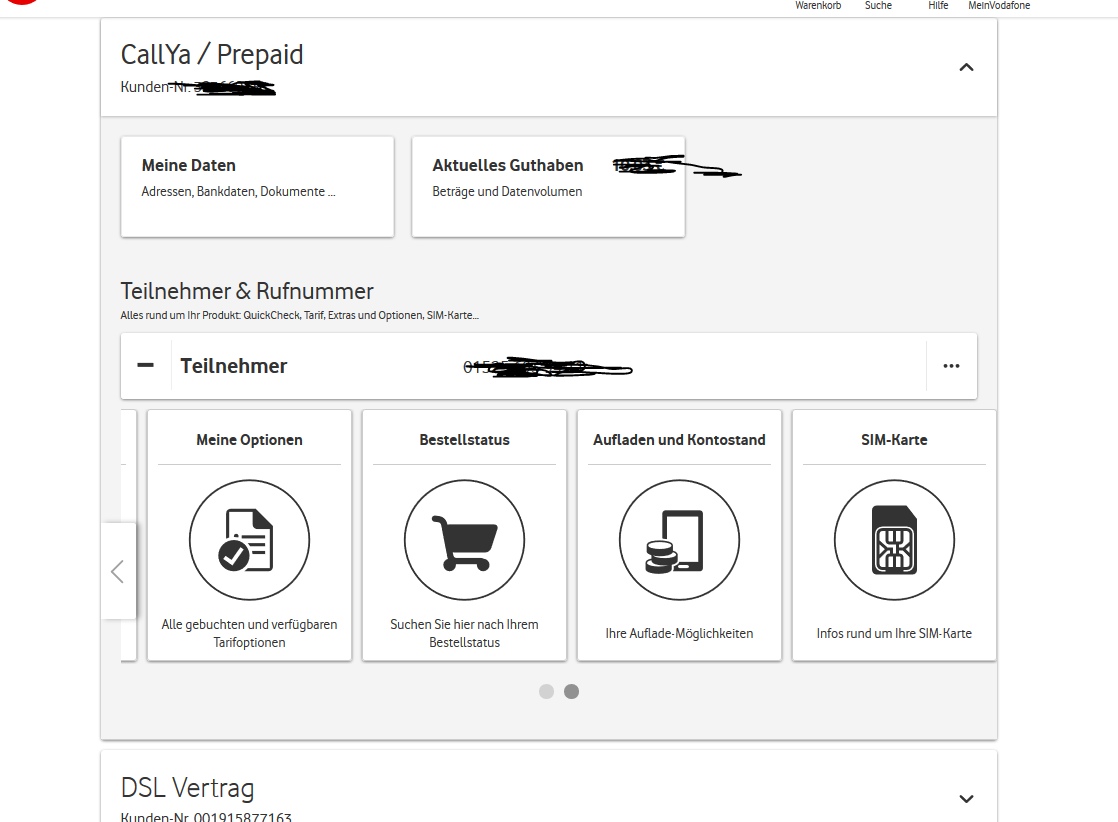Collapse the CallYa / Prepaid section
The height and width of the screenshot is (822, 1118).
coord(966,68)
